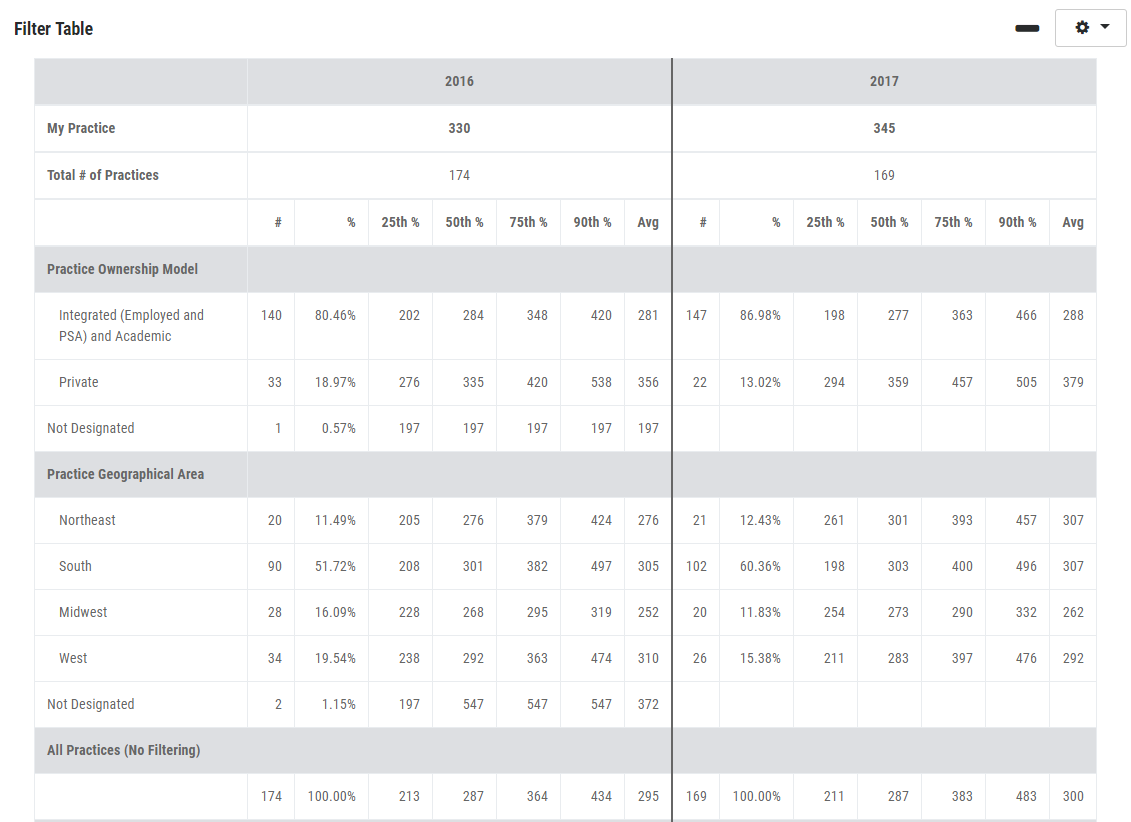
Task: Select the Northeast region row
Action: 87,520
